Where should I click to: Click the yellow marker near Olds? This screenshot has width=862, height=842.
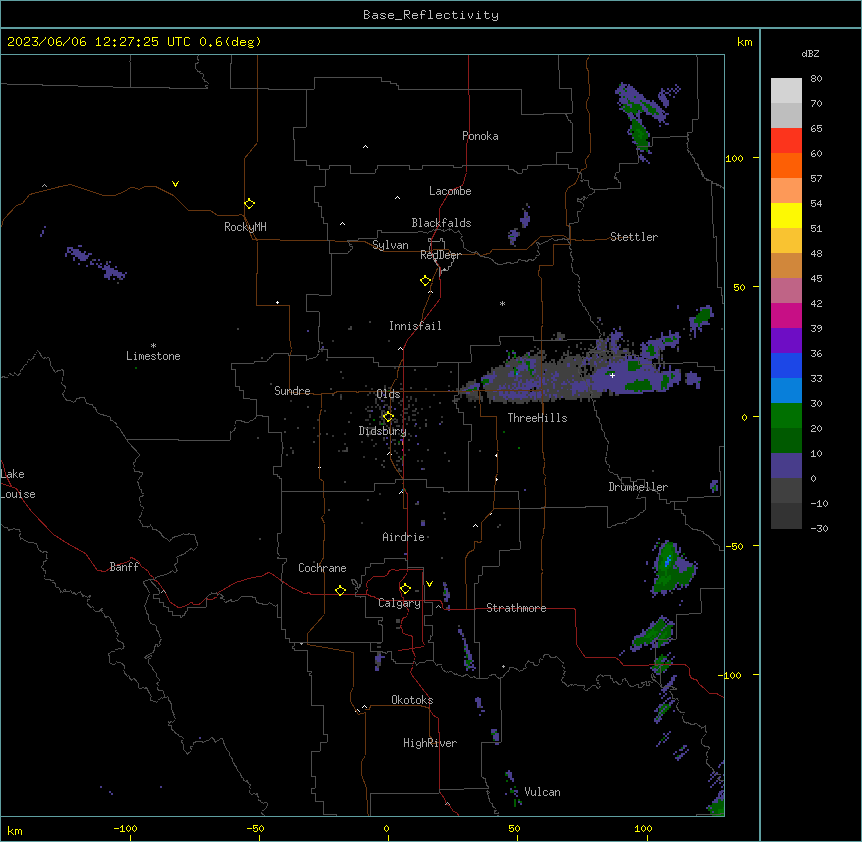click(x=388, y=417)
